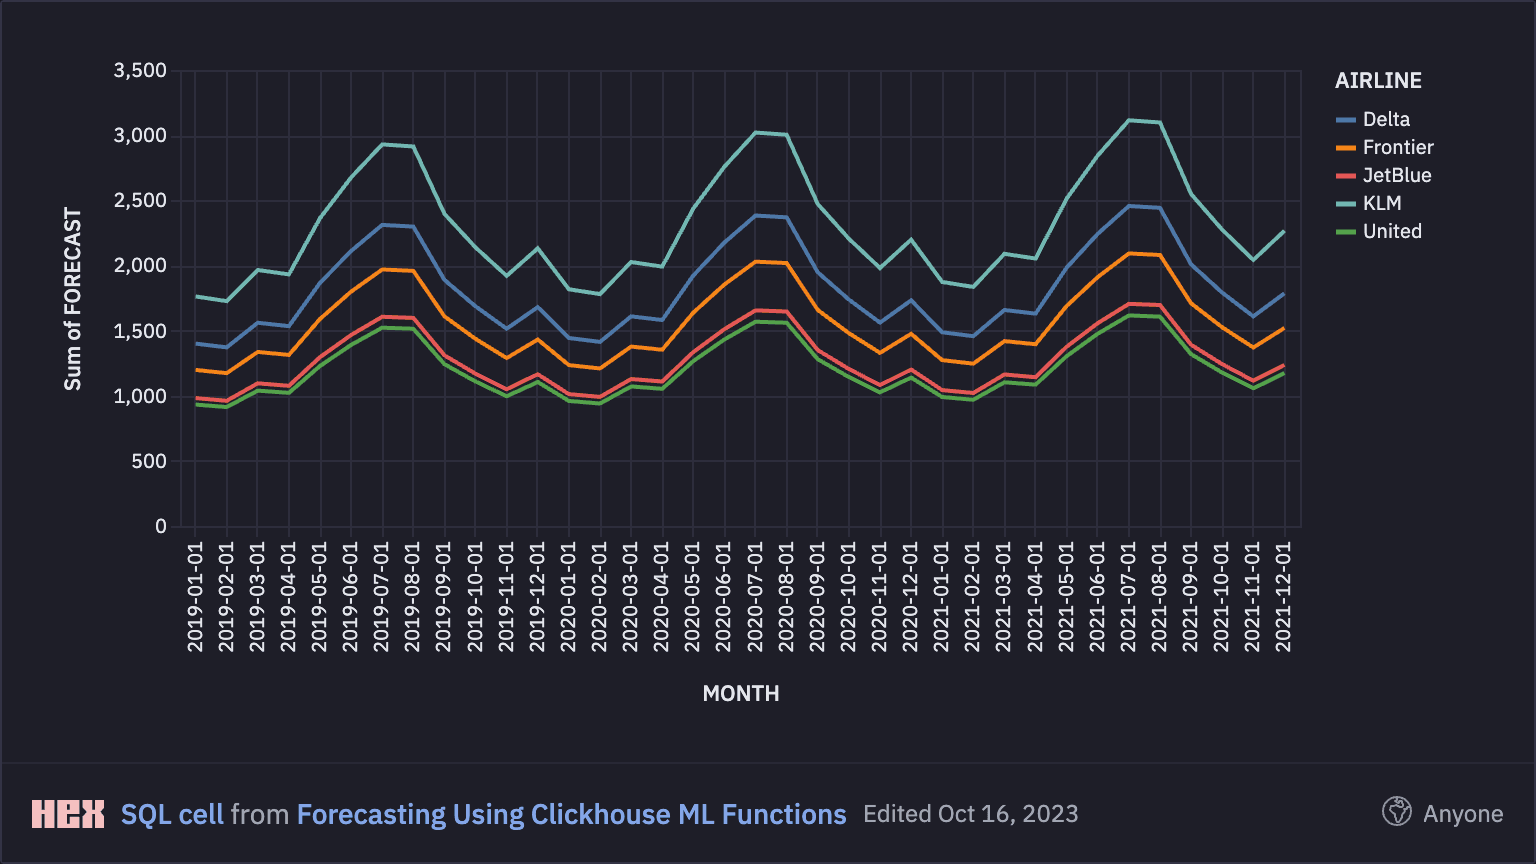Click the Edited Oct 16, 2023 timestamp
This screenshot has height=864, width=1536.
(970, 814)
